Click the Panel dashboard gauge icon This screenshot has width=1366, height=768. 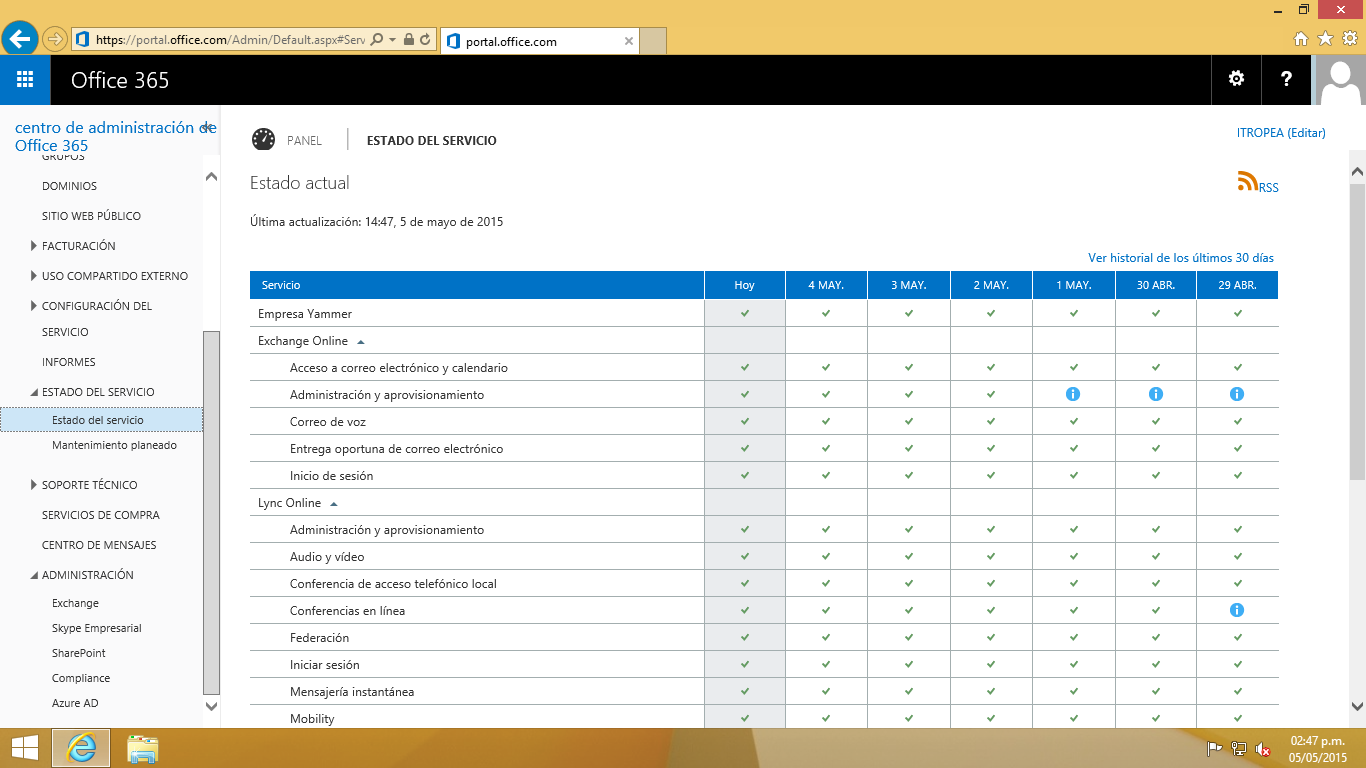[x=263, y=140]
